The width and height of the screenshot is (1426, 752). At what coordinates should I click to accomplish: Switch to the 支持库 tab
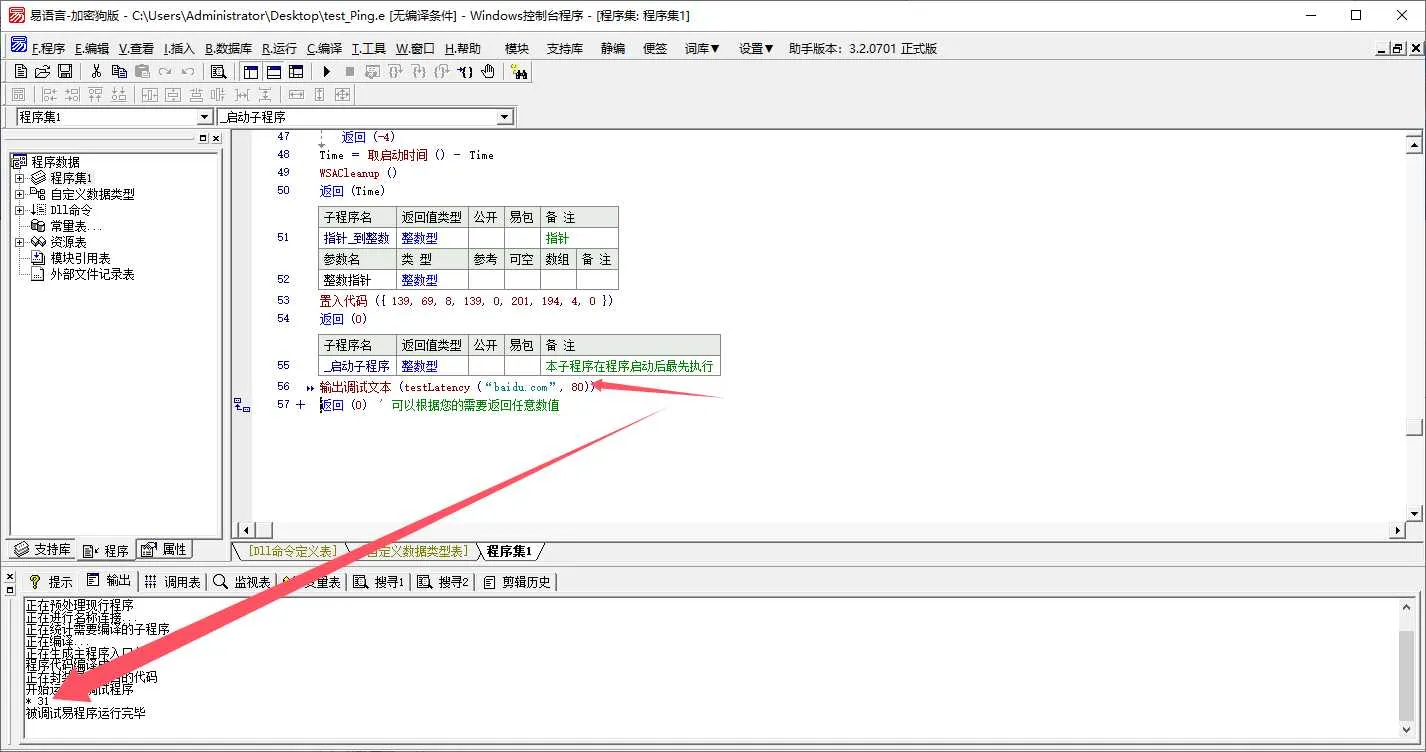(x=42, y=550)
